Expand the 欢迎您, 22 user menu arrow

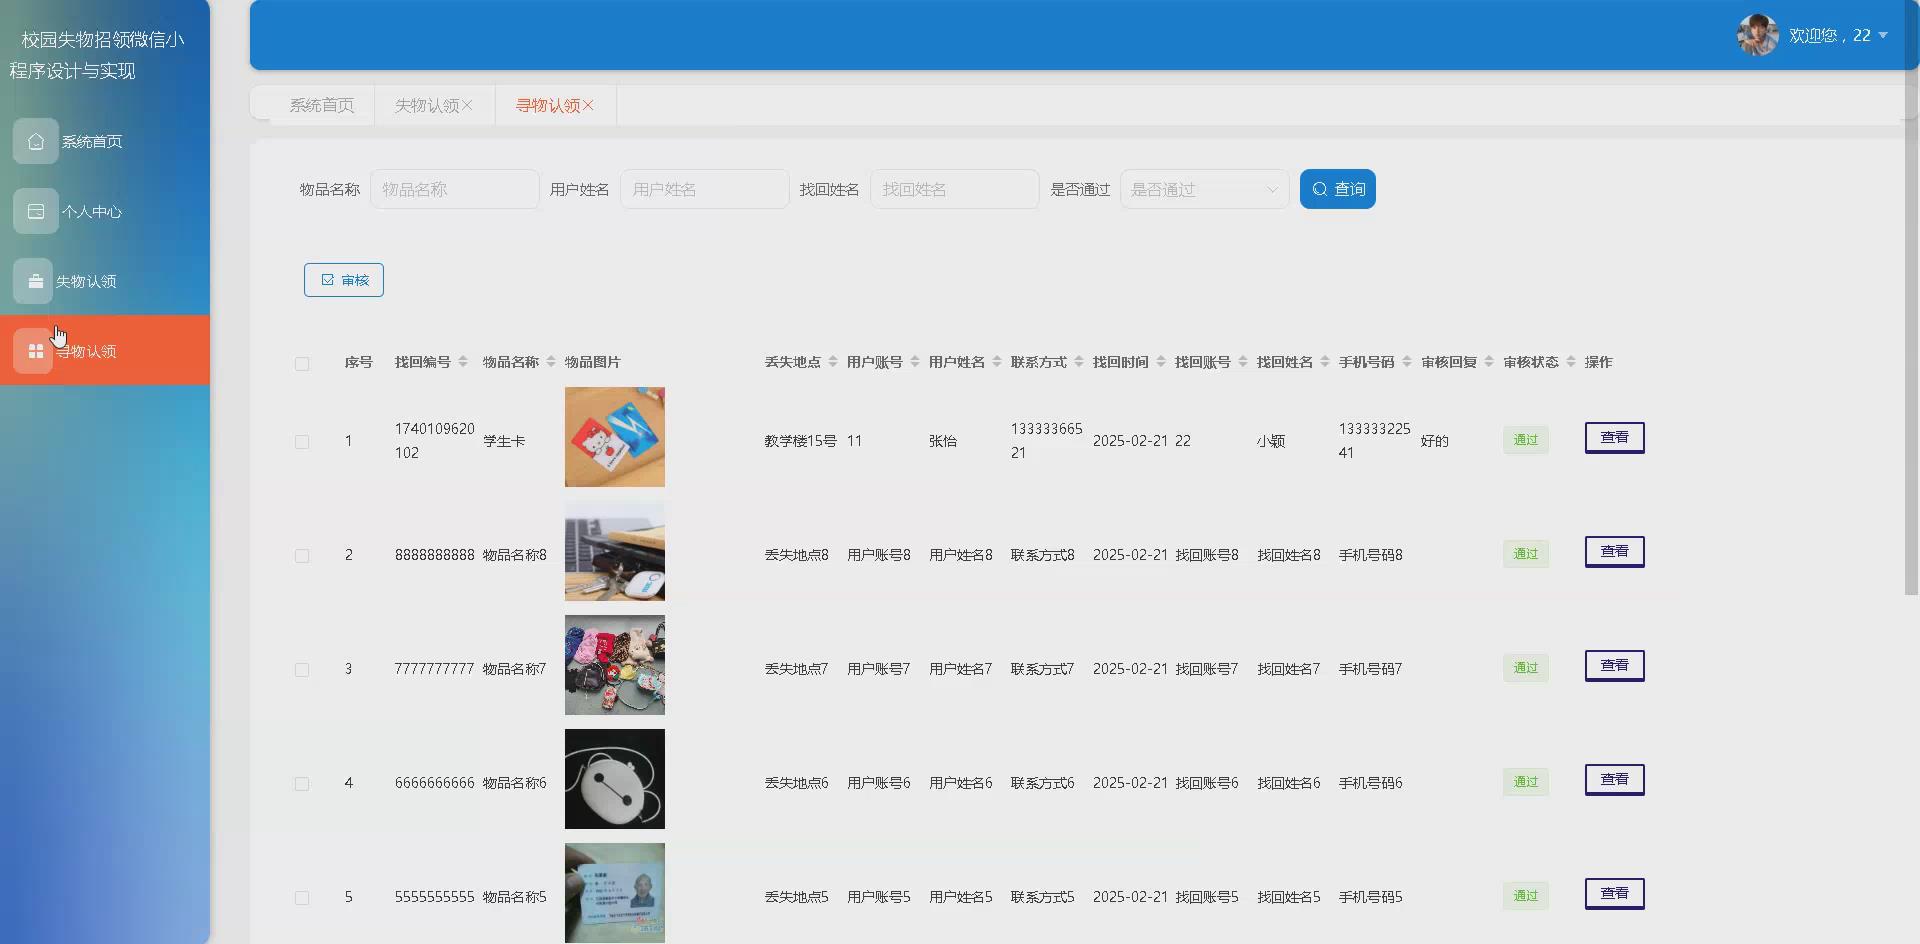(1884, 35)
